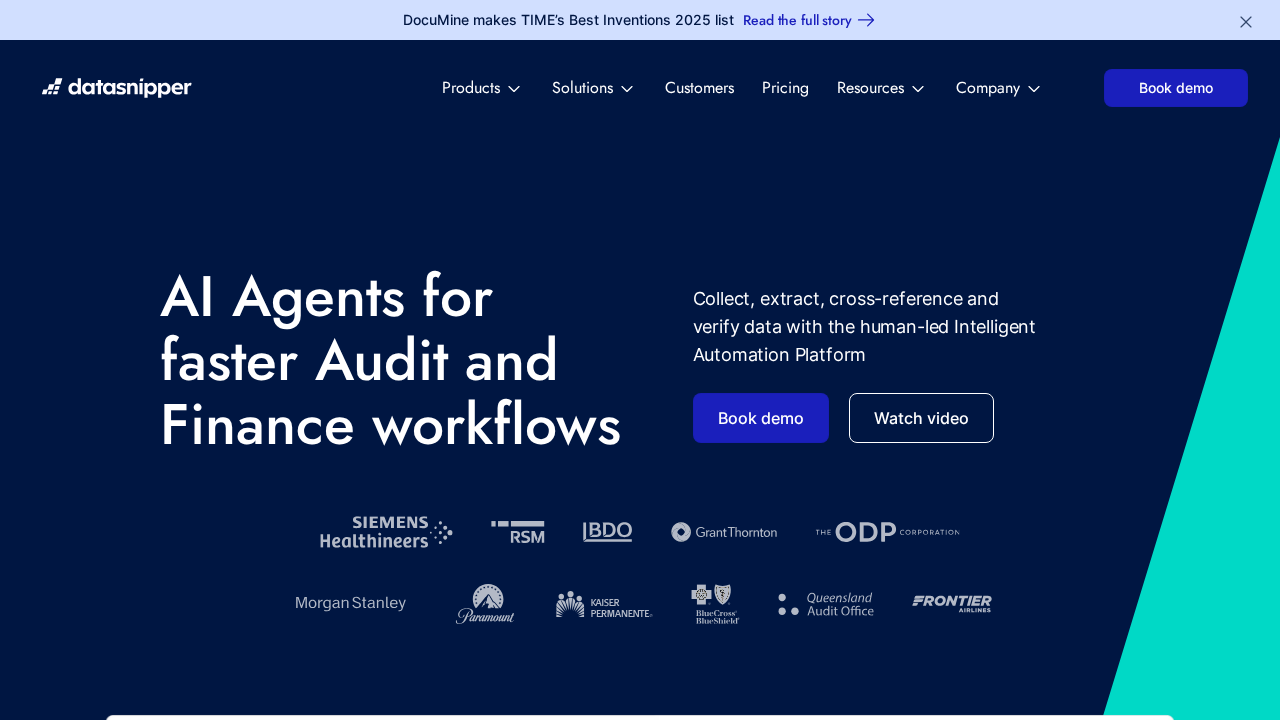Viewport: 1280px width, 720px height.
Task: Click the Watch video button
Action: point(920,418)
